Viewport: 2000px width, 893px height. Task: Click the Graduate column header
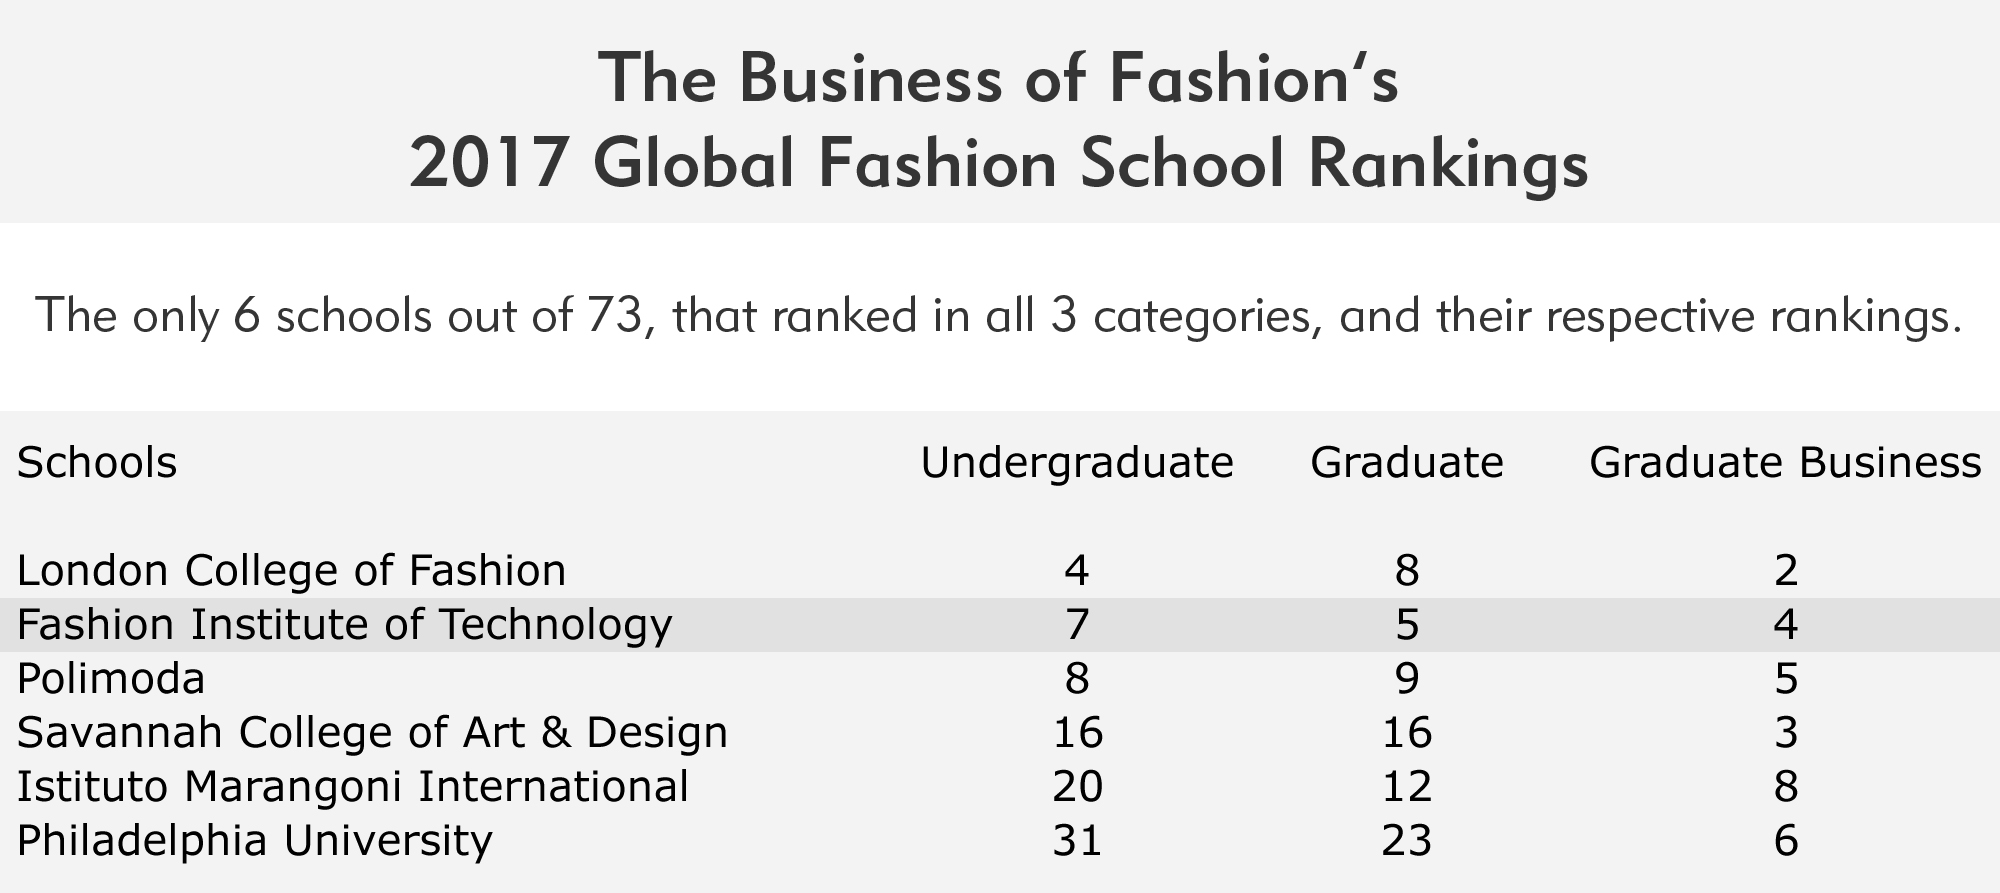point(1406,463)
